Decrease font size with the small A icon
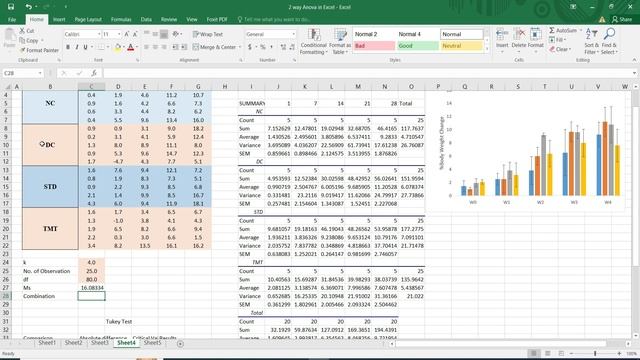640x360 pixels. tap(135, 34)
